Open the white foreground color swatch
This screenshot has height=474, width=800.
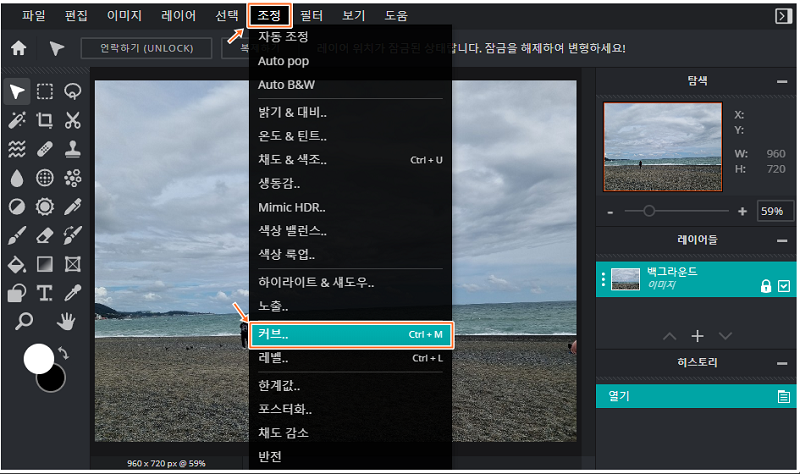click(x=38, y=358)
